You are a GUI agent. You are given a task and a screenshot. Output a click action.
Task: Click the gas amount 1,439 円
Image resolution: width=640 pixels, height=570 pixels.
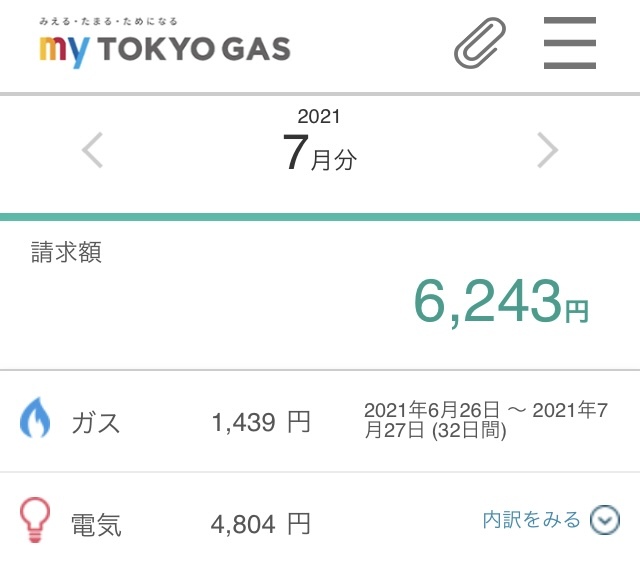261,423
